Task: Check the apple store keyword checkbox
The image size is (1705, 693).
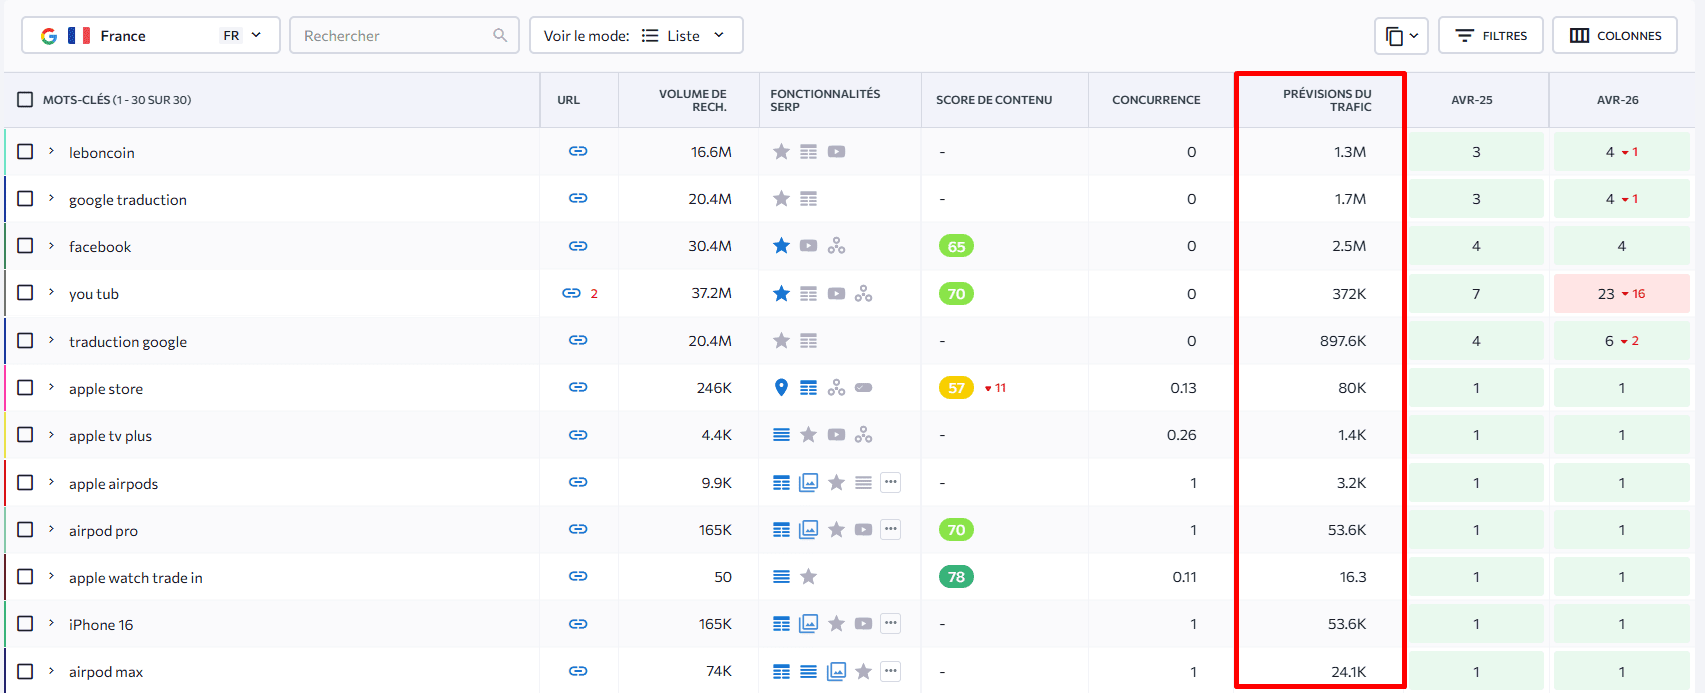Action: click(x=25, y=387)
